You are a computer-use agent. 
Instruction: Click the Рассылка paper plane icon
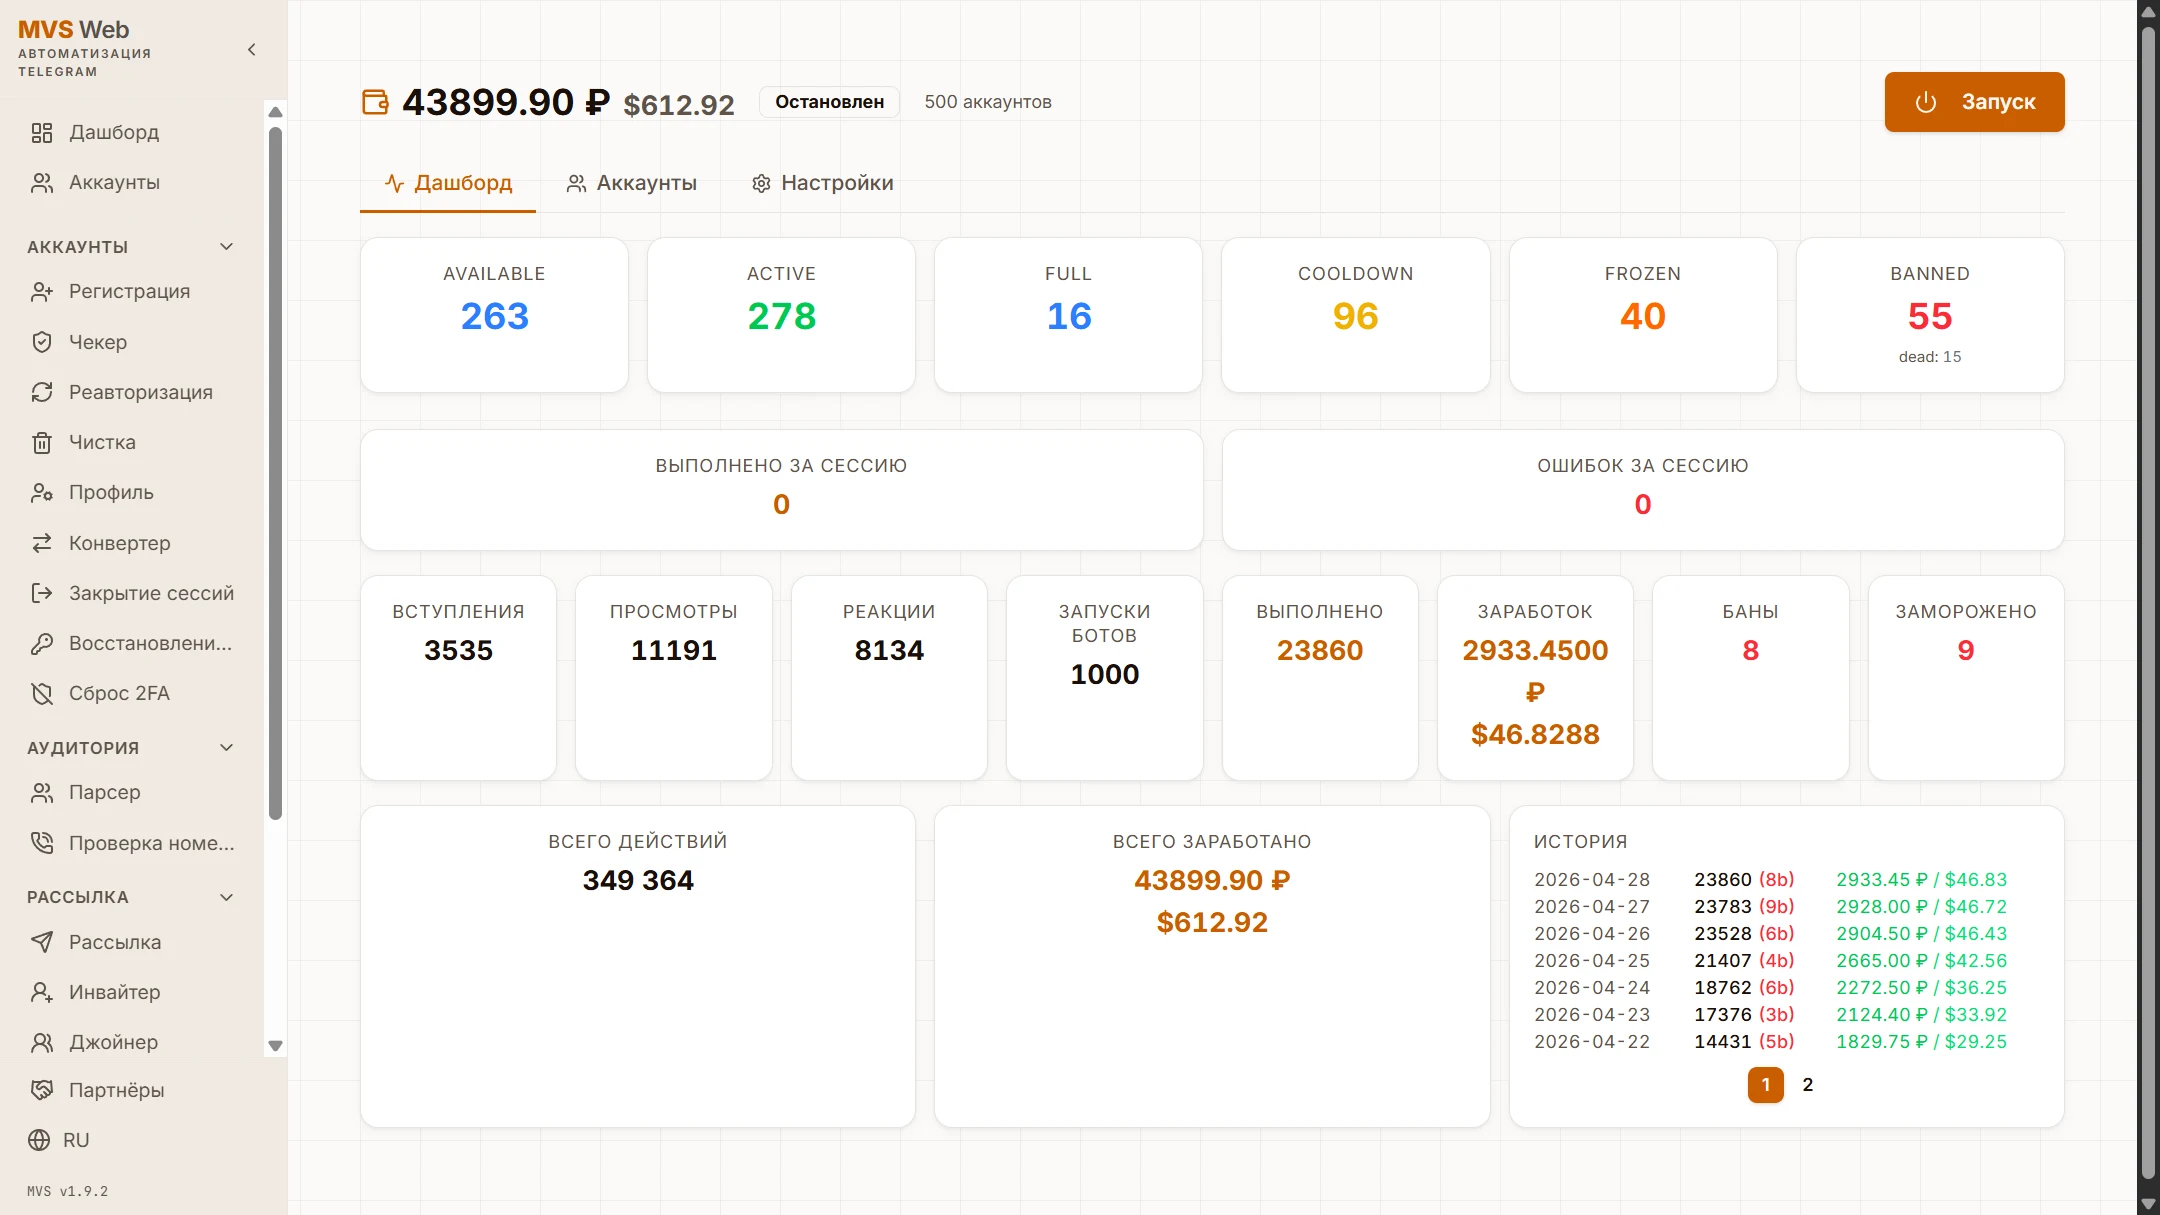click(42, 942)
